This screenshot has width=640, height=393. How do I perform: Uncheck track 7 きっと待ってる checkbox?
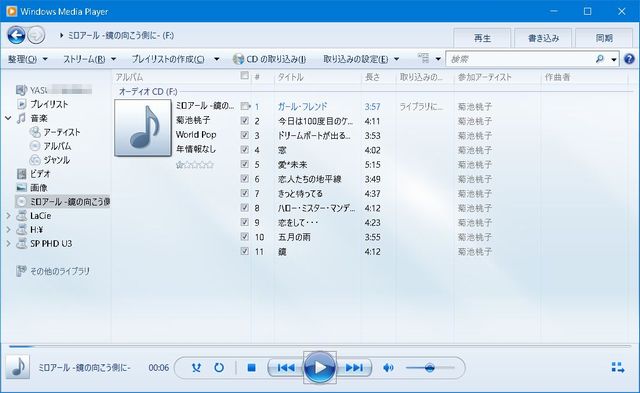click(x=244, y=193)
